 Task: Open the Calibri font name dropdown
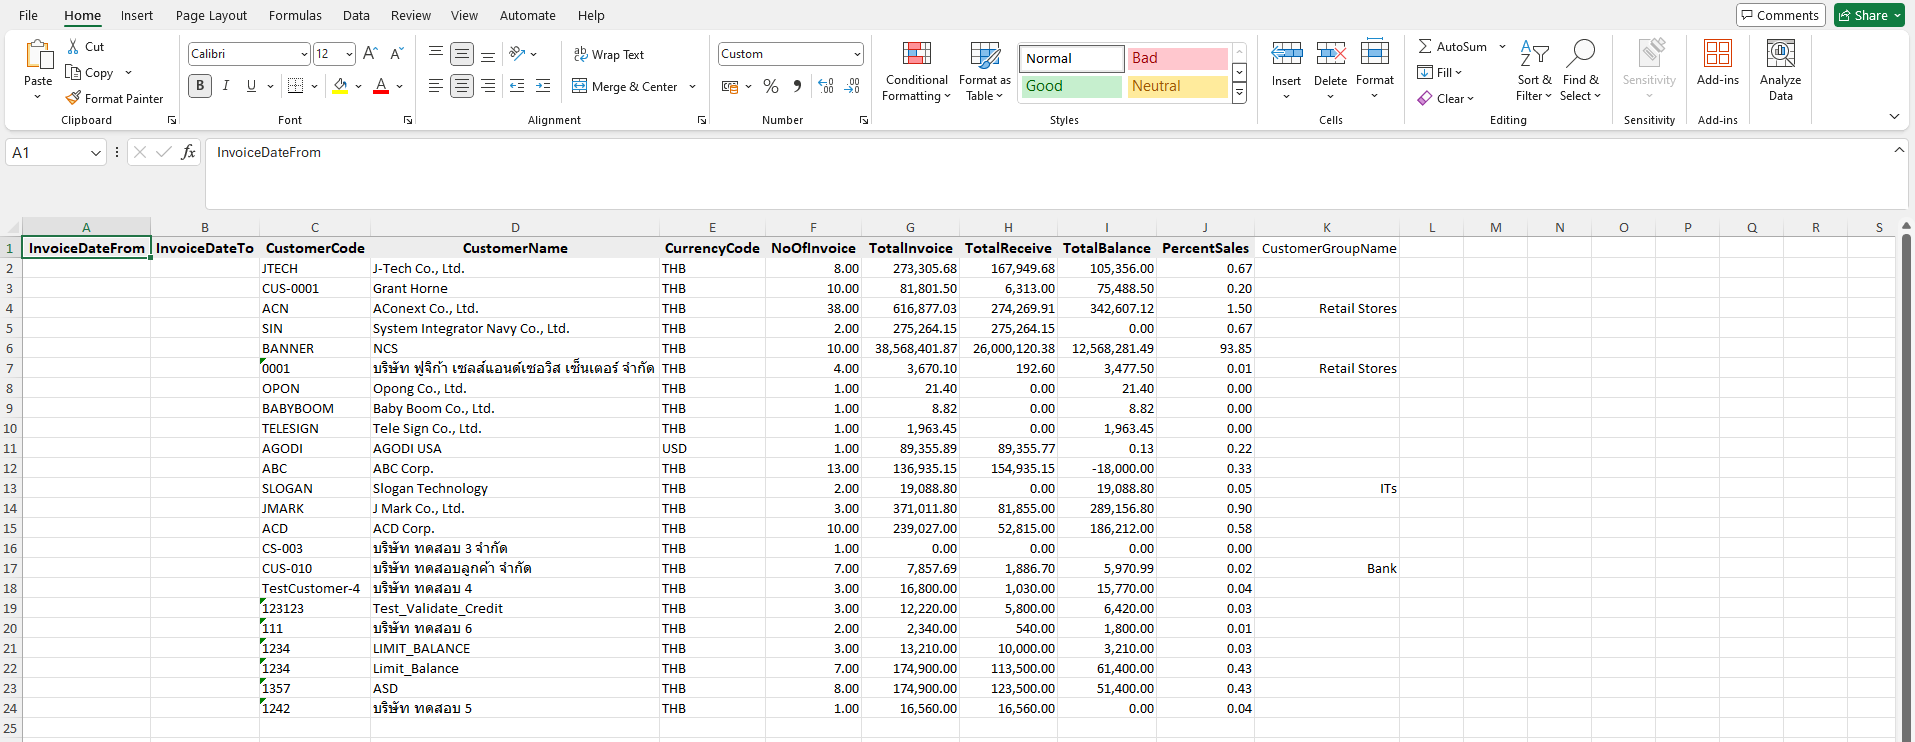[304, 54]
